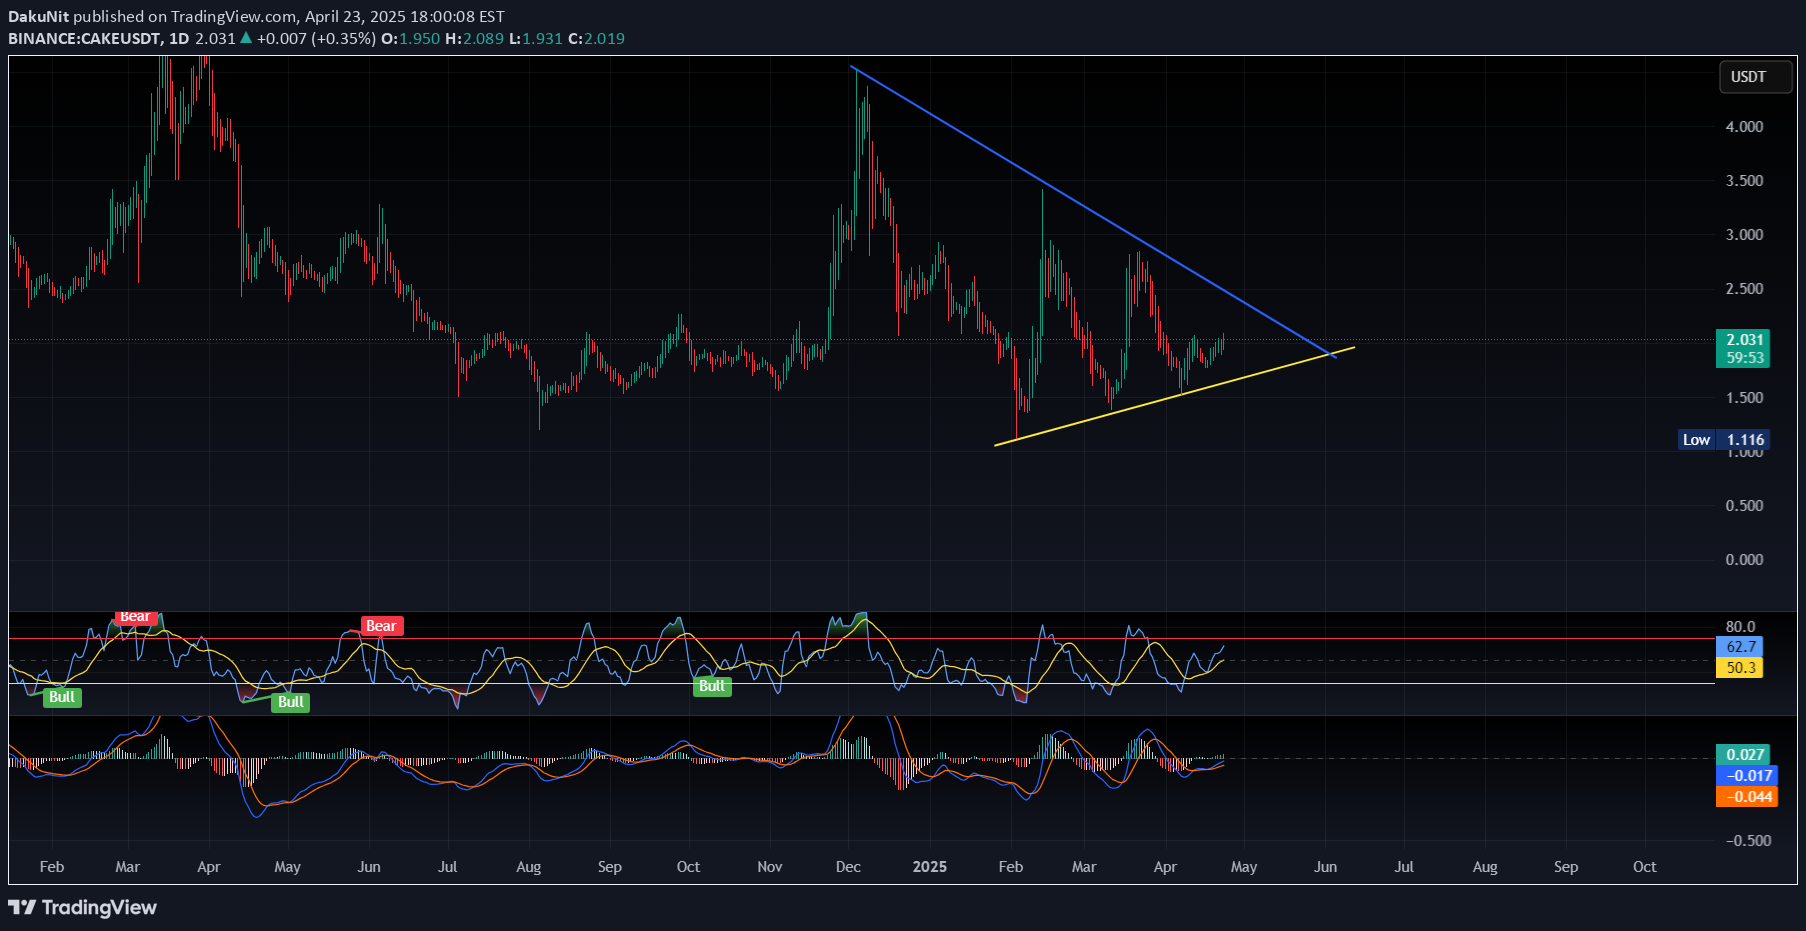Click the USDT currency button
The width and height of the screenshot is (1806, 931).
1755,77
